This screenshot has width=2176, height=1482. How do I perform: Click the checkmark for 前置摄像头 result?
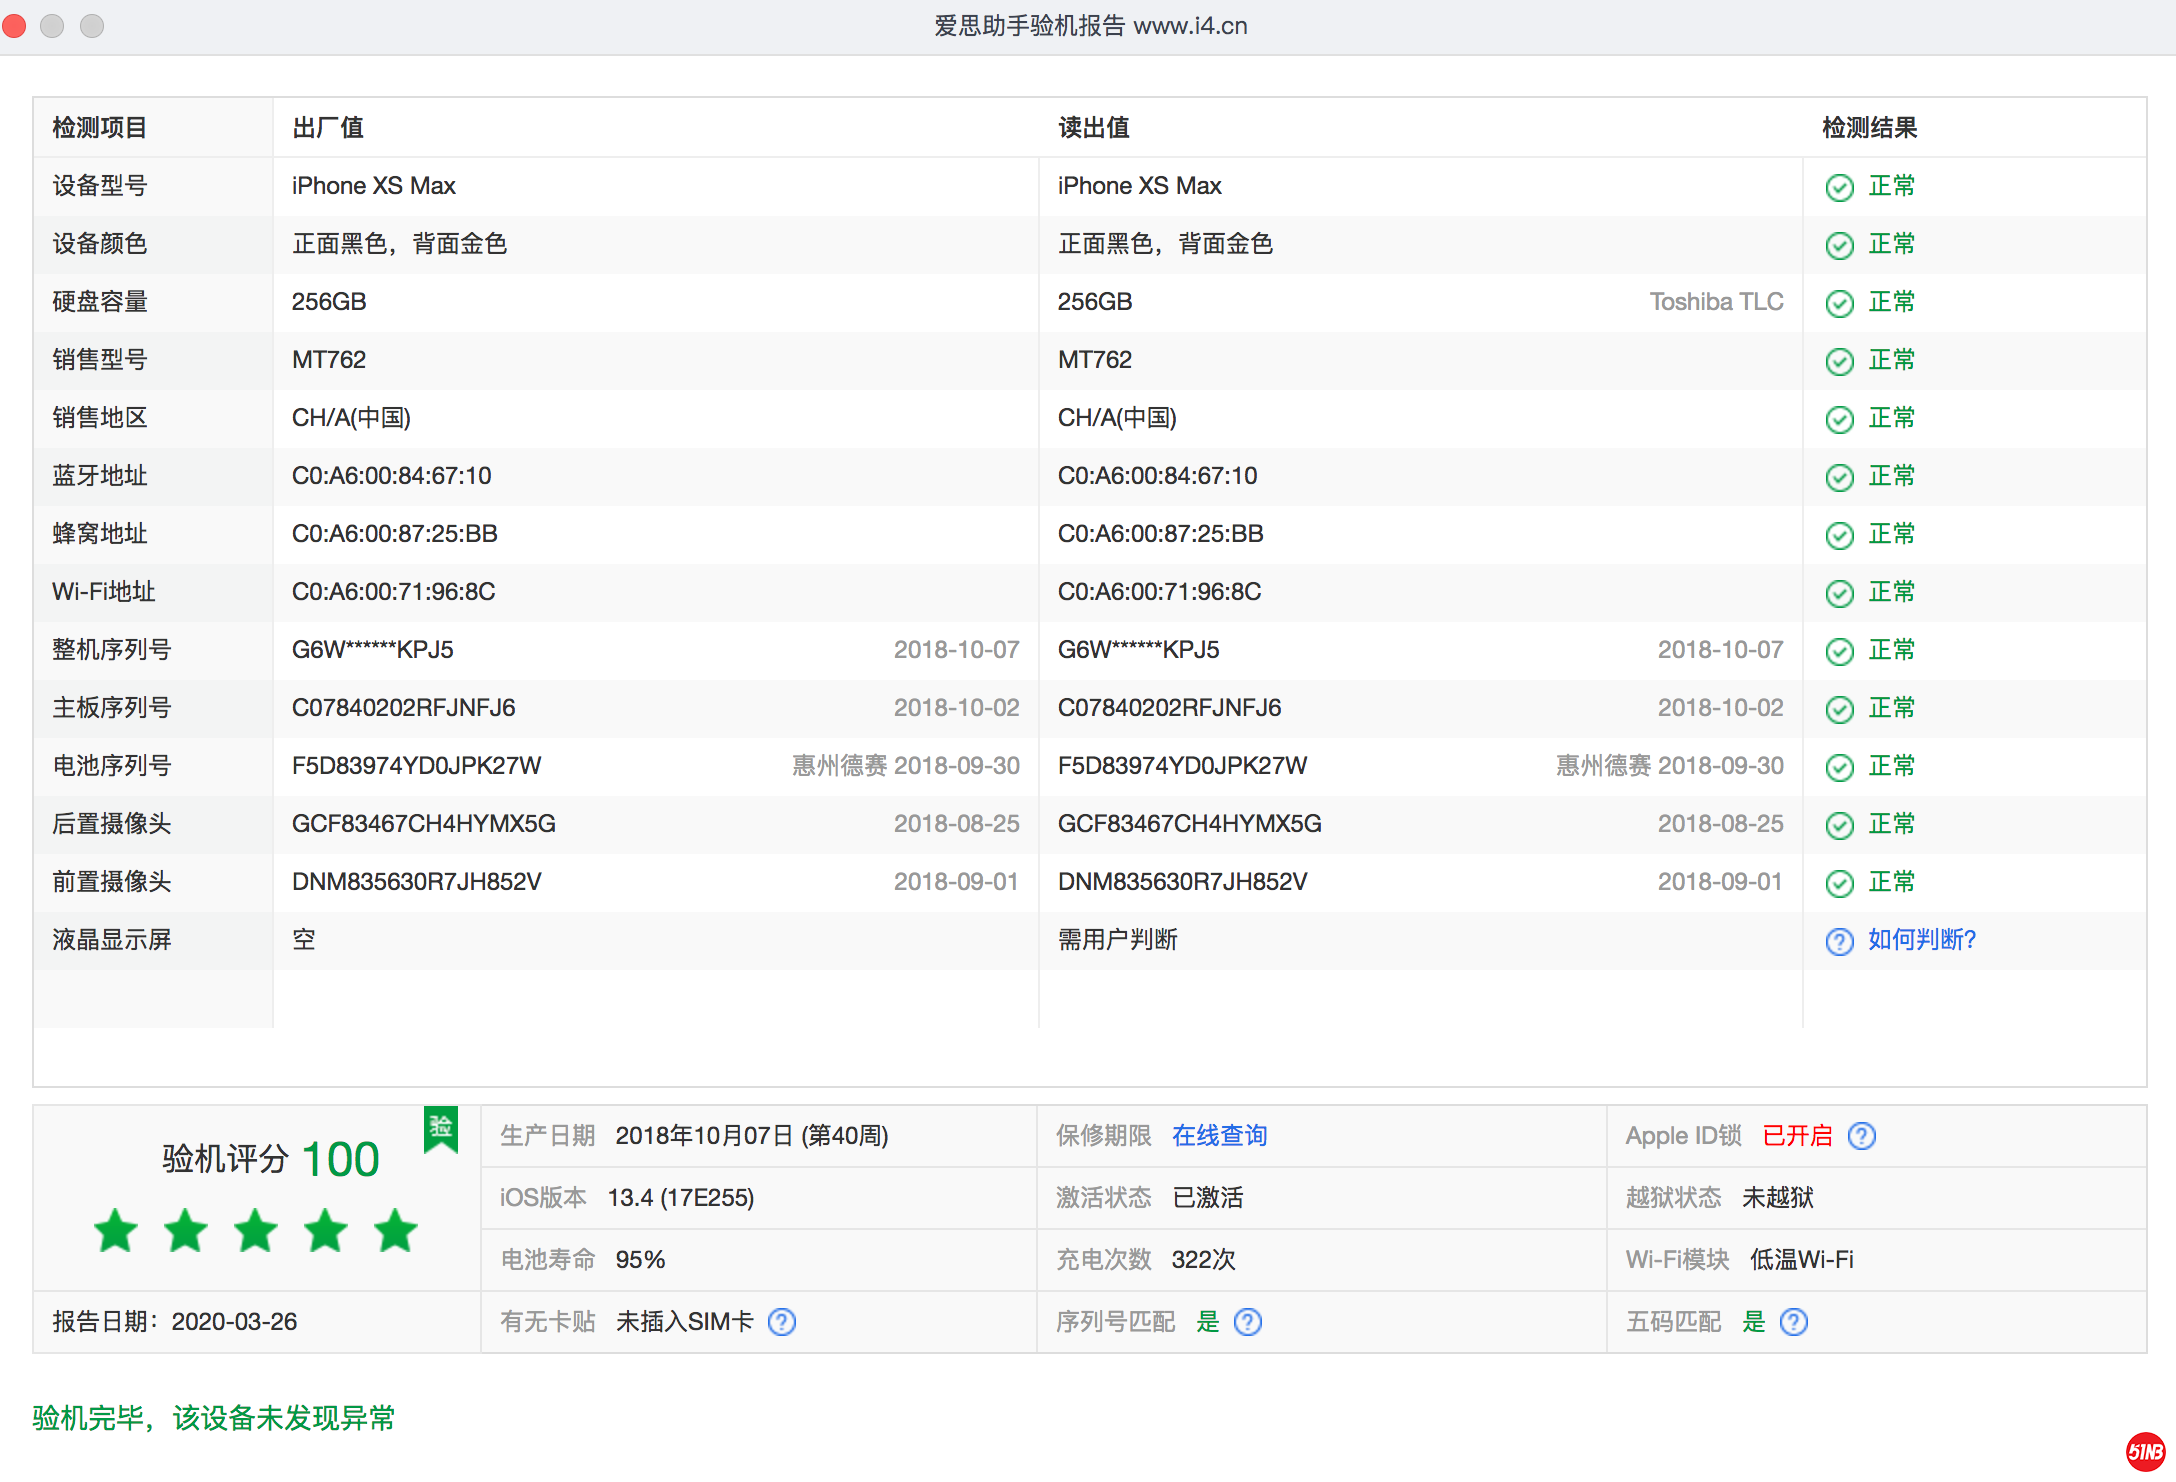click(1840, 883)
